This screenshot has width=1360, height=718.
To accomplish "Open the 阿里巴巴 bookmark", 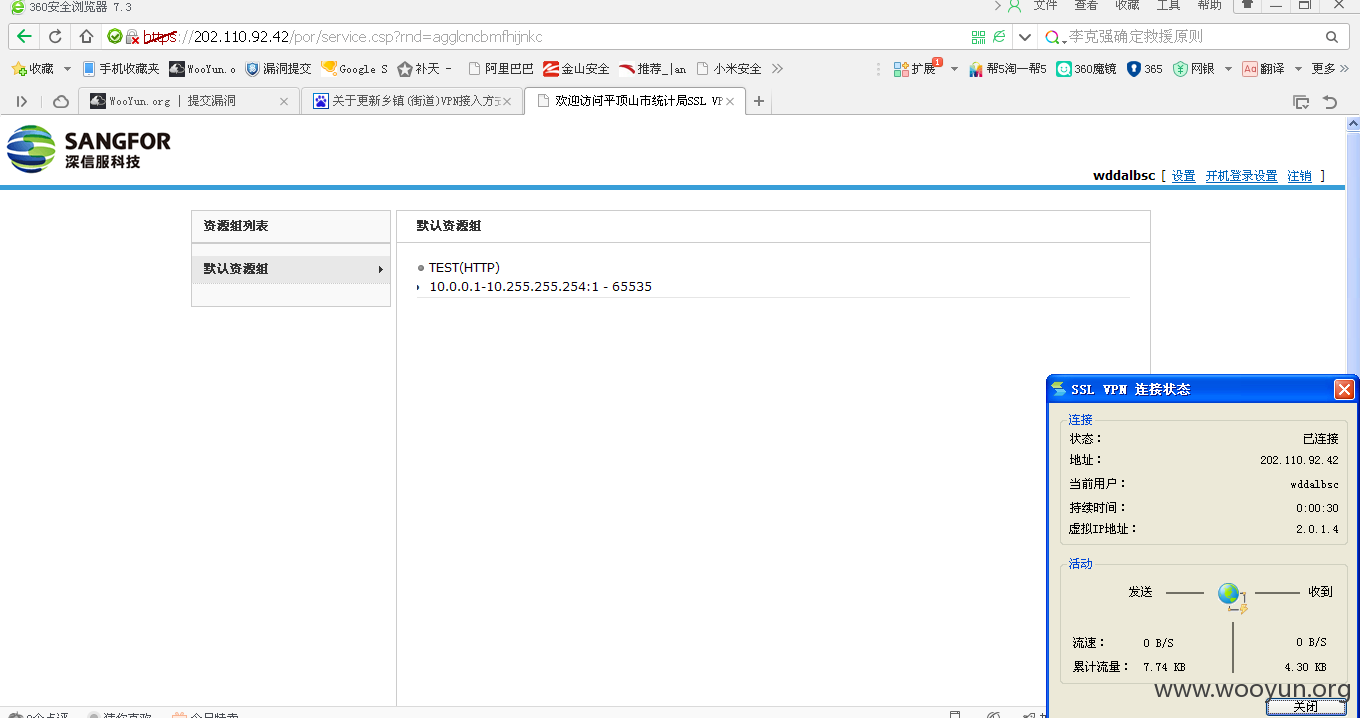I will click(x=501, y=69).
